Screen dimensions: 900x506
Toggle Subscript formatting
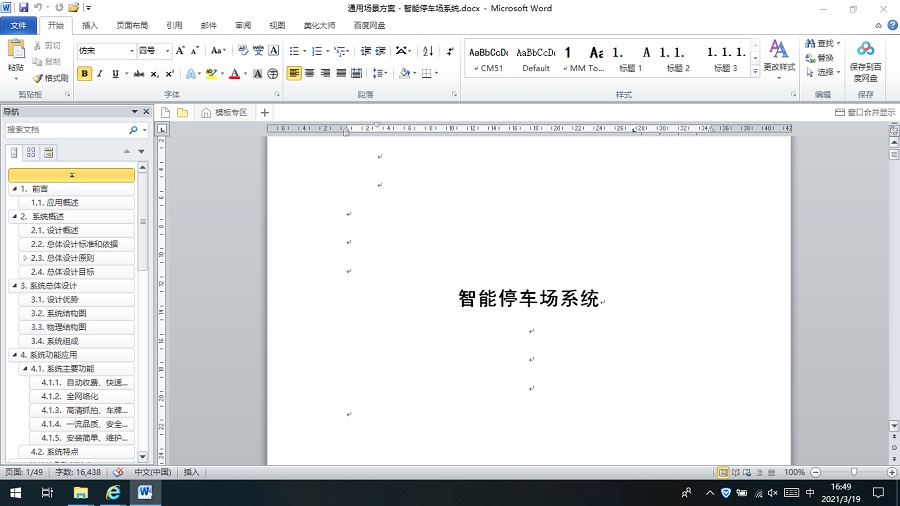click(x=154, y=73)
